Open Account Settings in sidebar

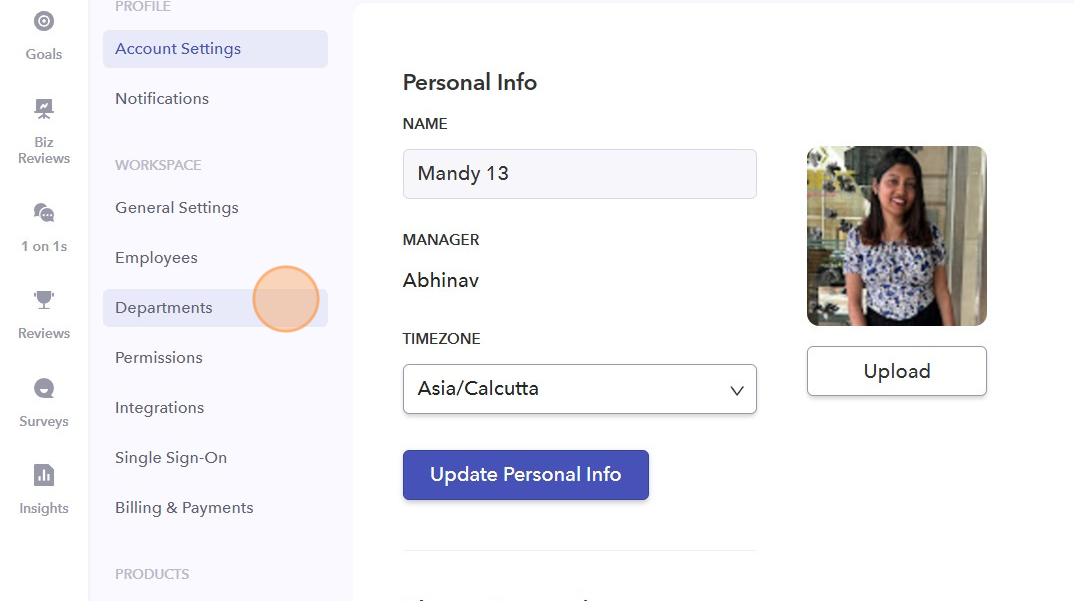(178, 49)
